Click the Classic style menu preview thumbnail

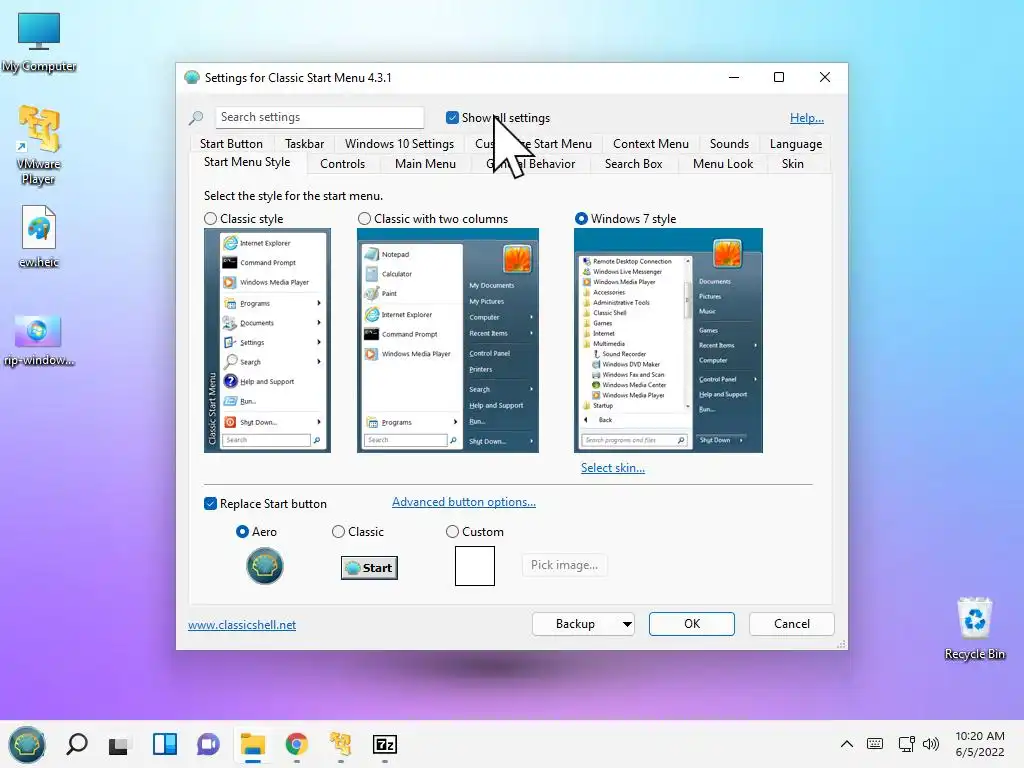[x=267, y=340]
